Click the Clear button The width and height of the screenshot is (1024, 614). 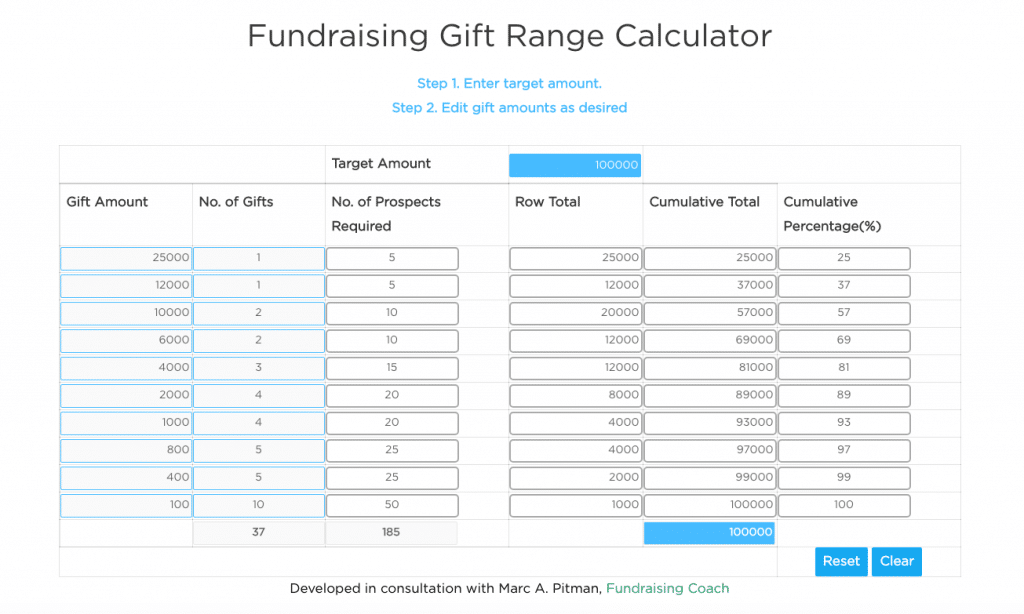tap(896, 561)
